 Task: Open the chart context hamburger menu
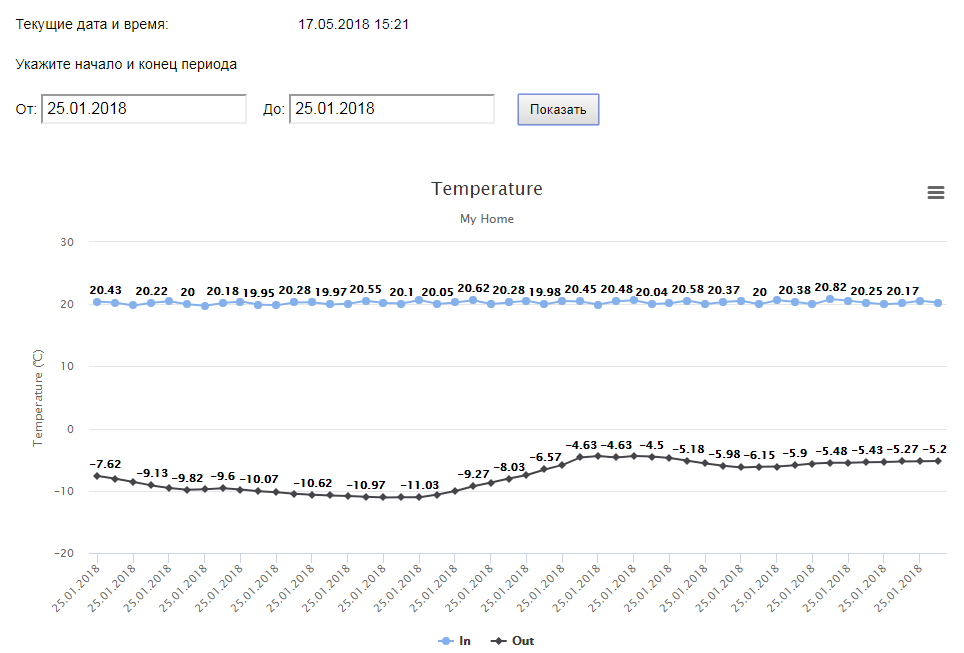[936, 193]
